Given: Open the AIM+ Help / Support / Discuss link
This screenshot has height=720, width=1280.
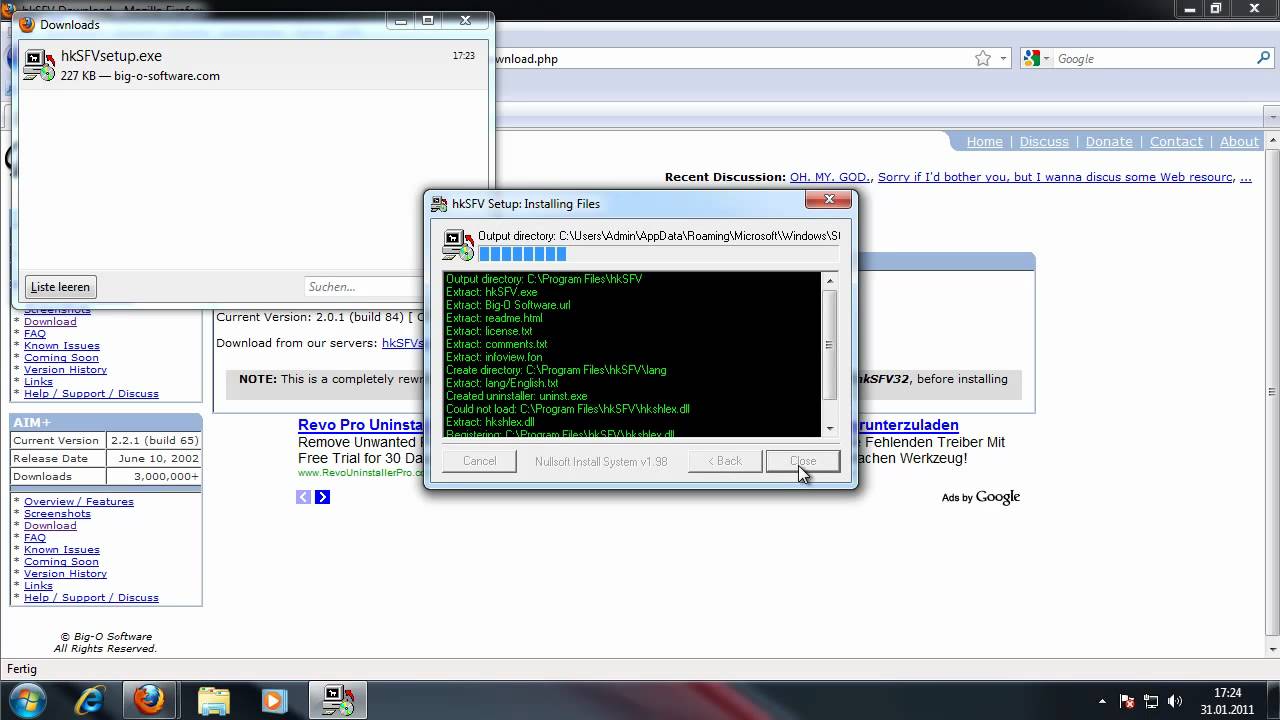Looking at the screenshot, I should [x=91, y=598].
